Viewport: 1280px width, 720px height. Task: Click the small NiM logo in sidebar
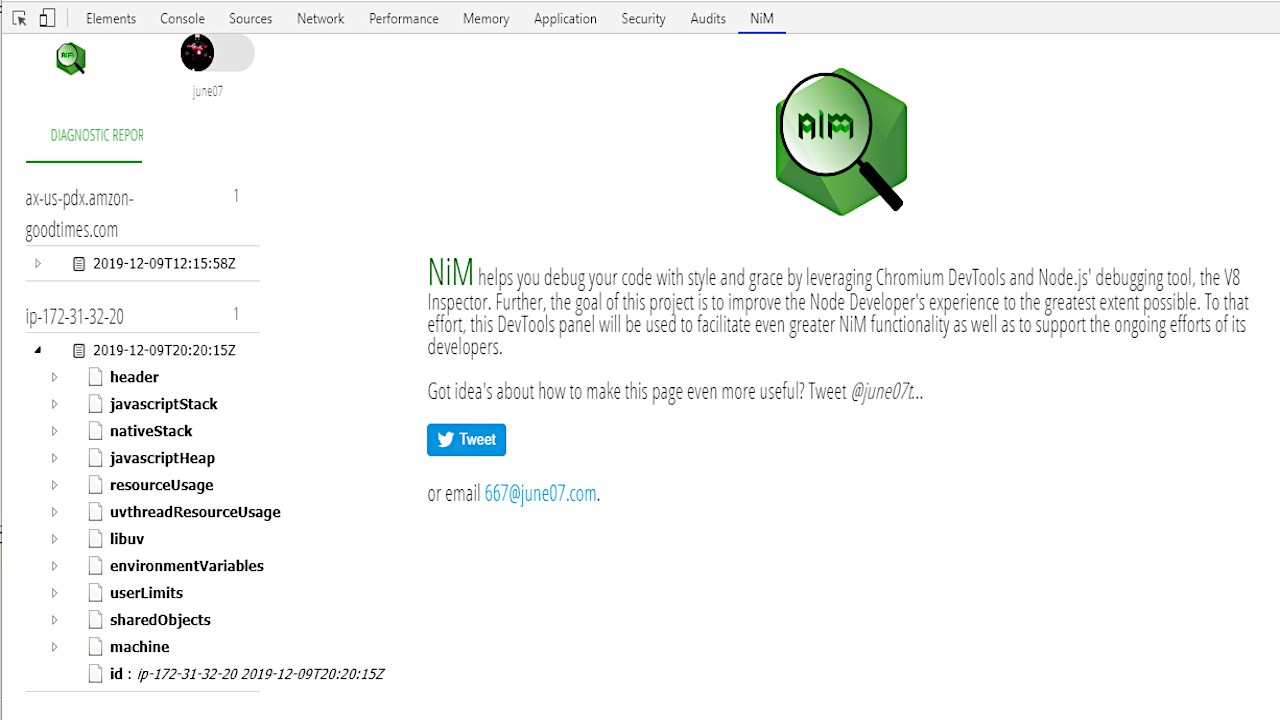click(70, 58)
